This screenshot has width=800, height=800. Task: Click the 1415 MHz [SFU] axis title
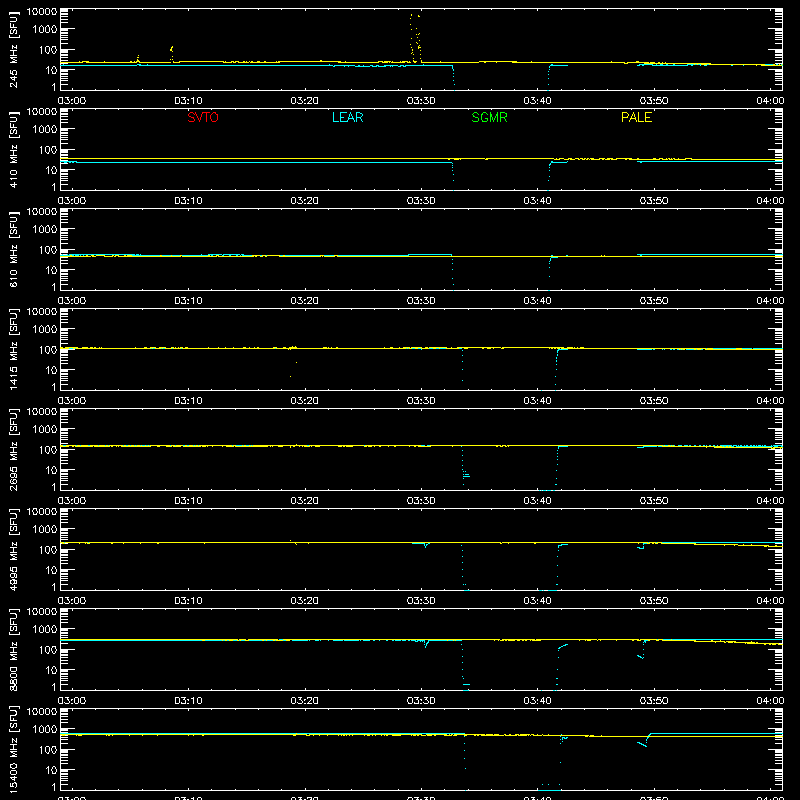click(13, 349)
